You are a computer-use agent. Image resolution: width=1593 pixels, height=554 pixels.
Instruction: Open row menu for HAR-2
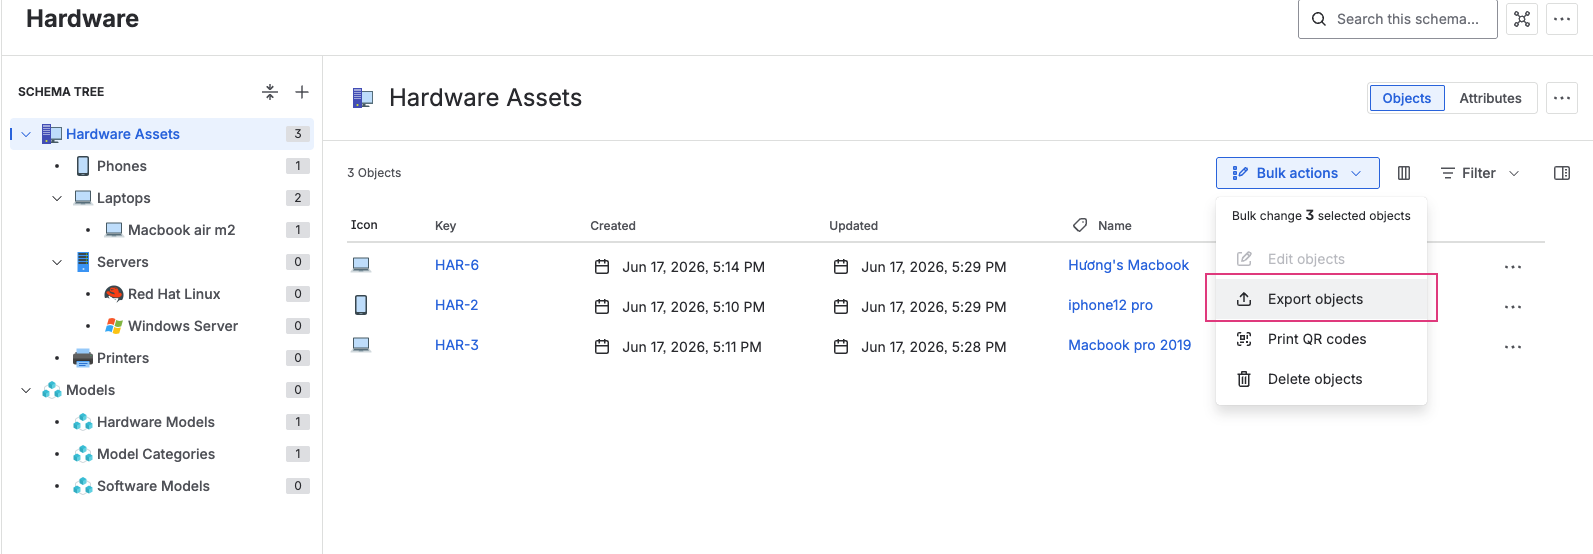point(1513,307)
